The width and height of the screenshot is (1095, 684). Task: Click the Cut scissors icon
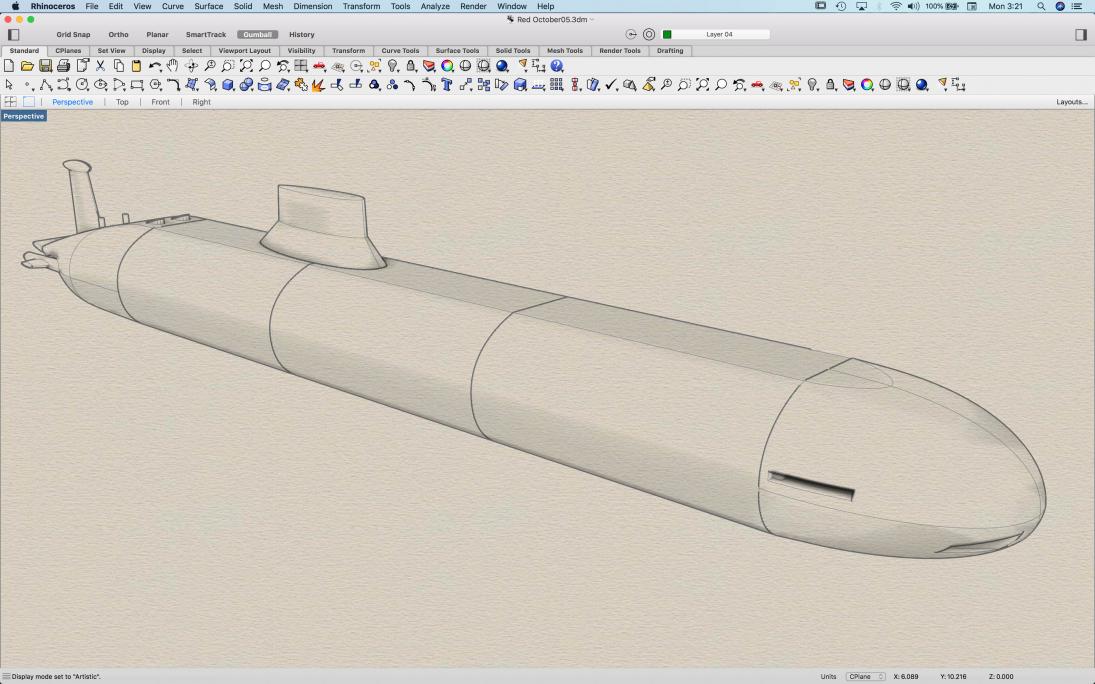(100, 66)
